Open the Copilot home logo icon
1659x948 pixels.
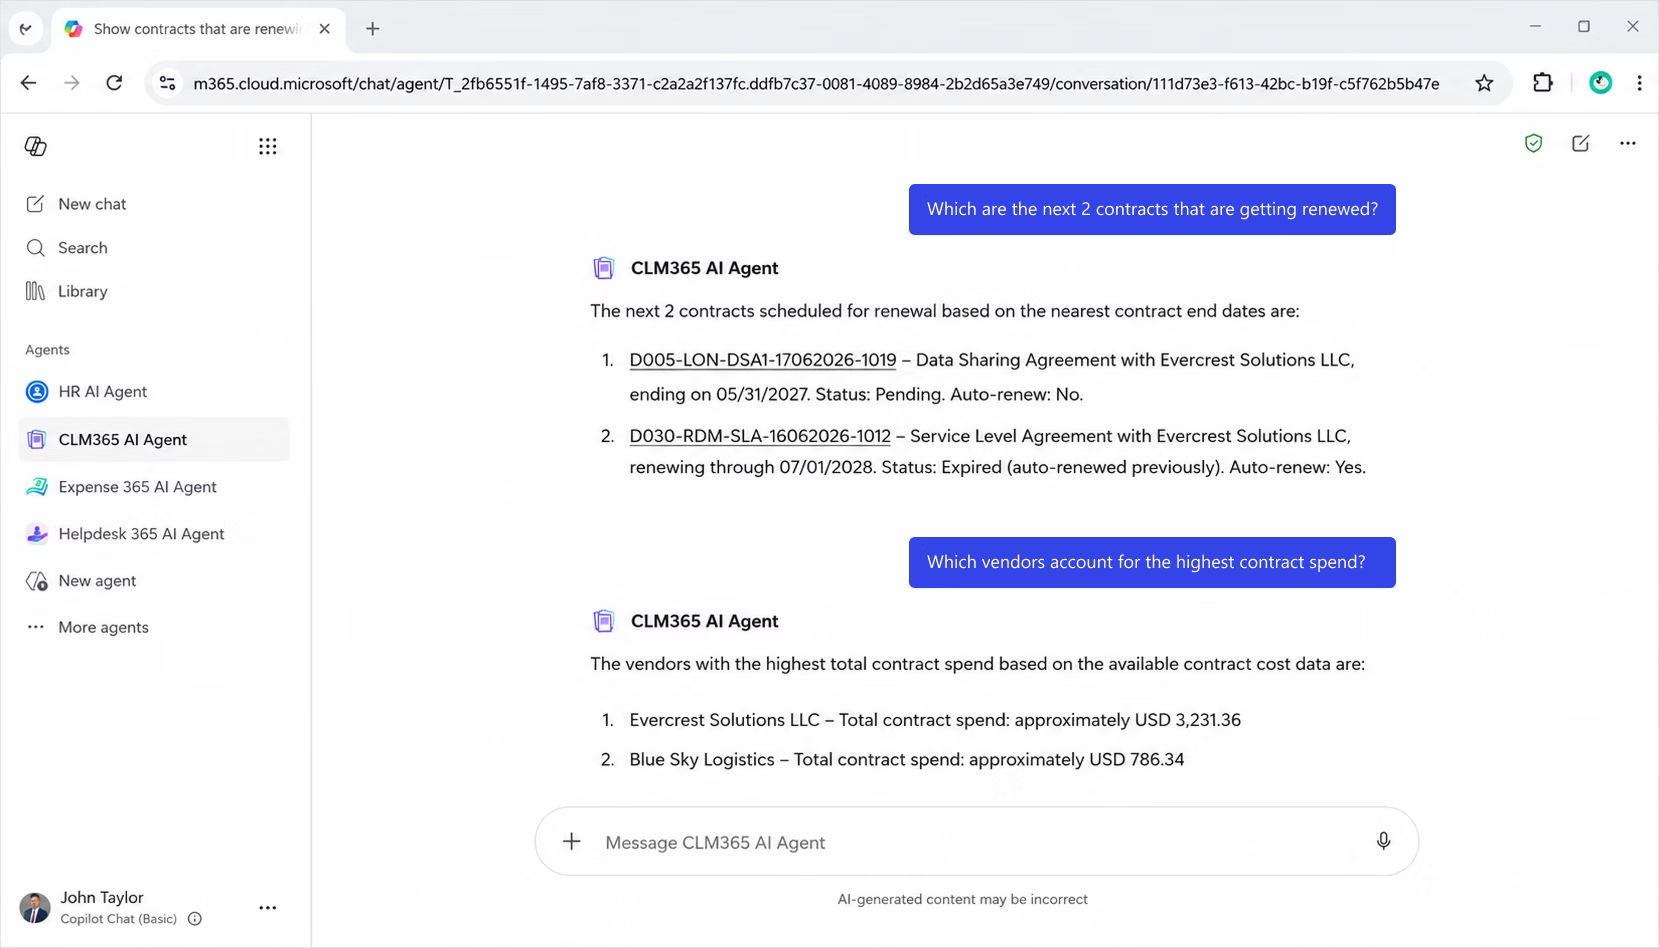click(36, 146)
